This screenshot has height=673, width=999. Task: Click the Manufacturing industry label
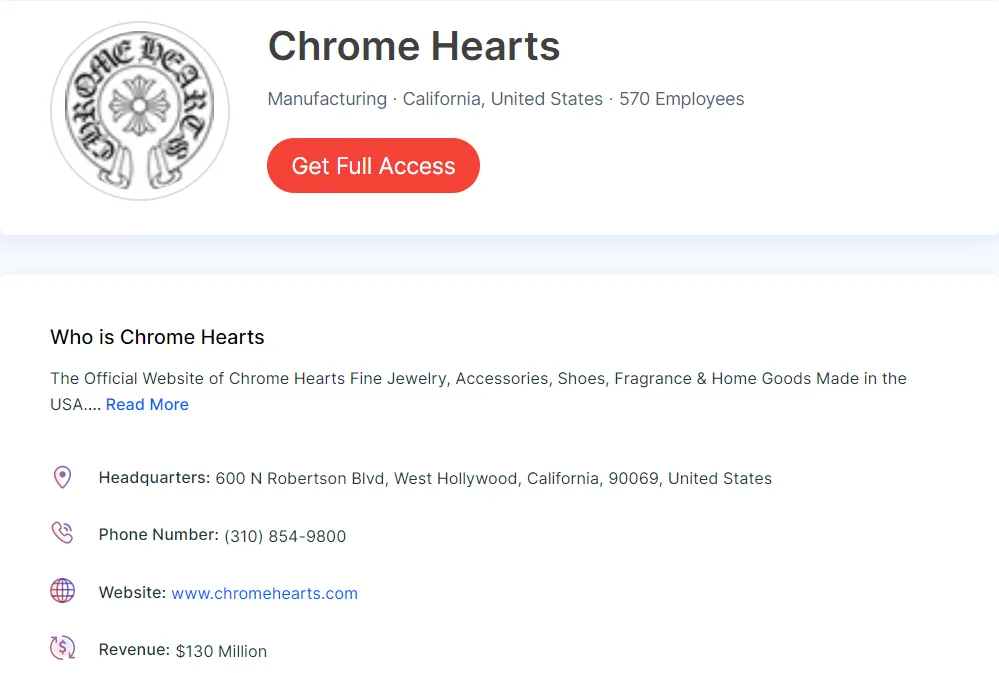[326, 99]
